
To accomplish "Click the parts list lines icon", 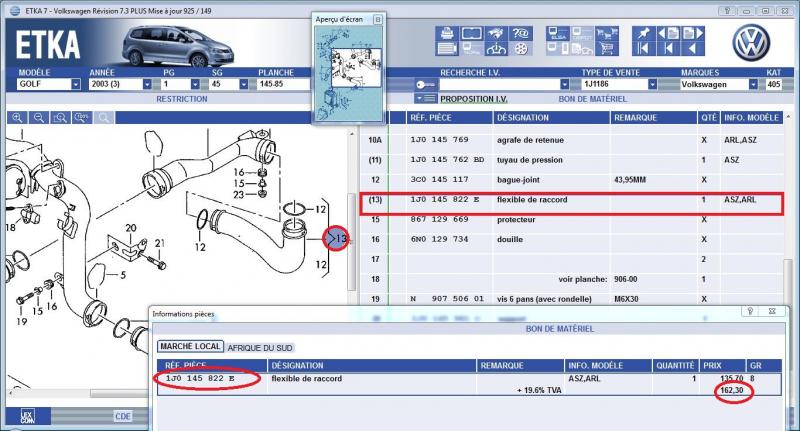I will pos(447,48).
